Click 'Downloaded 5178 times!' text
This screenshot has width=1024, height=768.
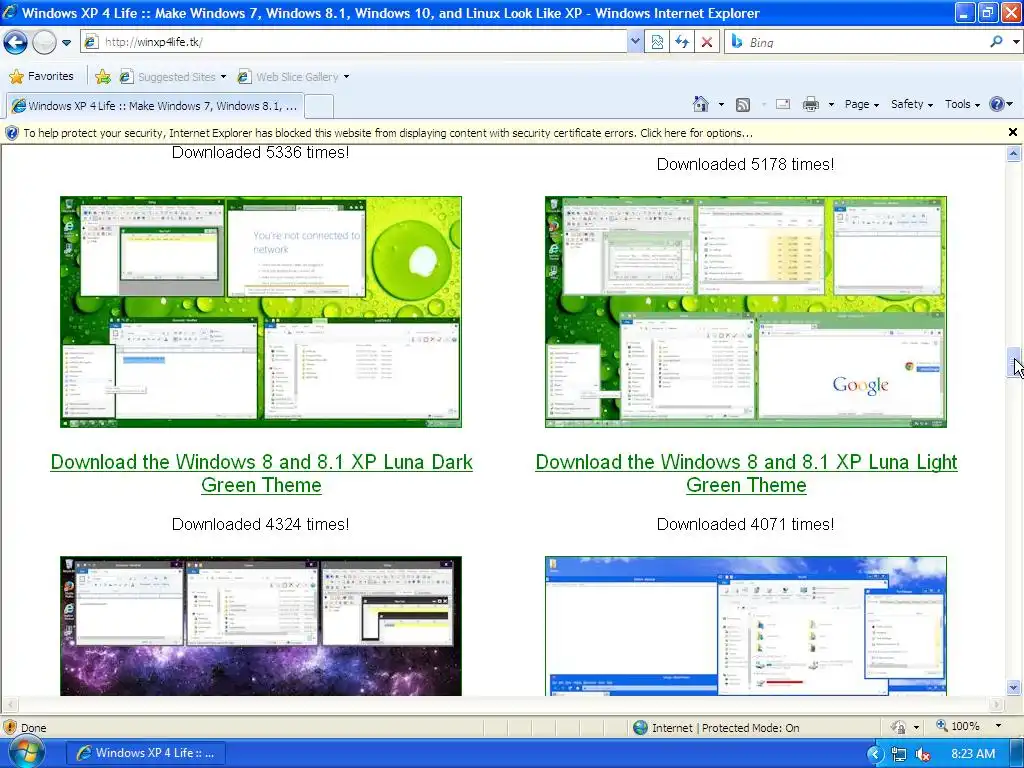coord(745,165)
